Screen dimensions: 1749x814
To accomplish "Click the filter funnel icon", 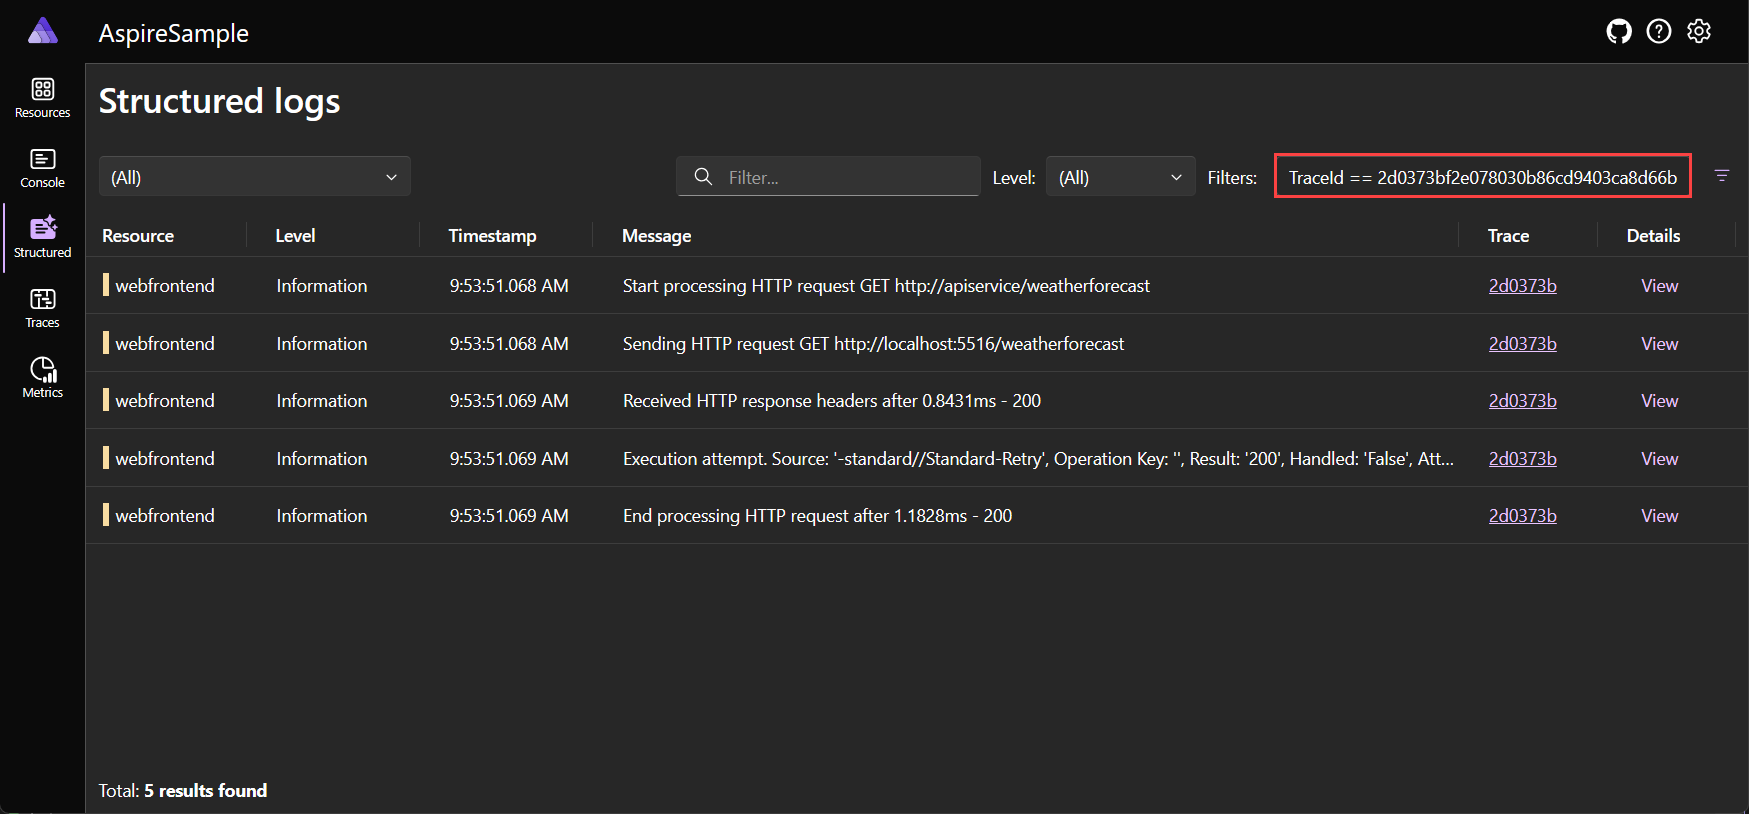I will click(x=1721, y=176).
